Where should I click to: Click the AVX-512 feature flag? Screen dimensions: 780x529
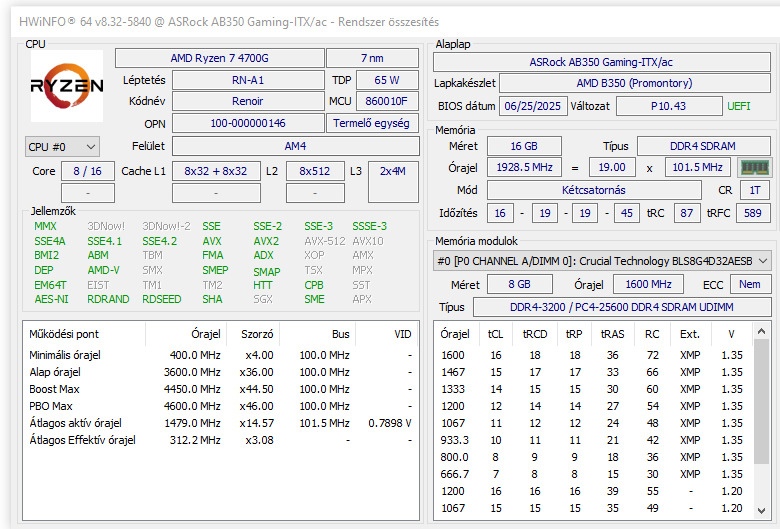(325, 241)
